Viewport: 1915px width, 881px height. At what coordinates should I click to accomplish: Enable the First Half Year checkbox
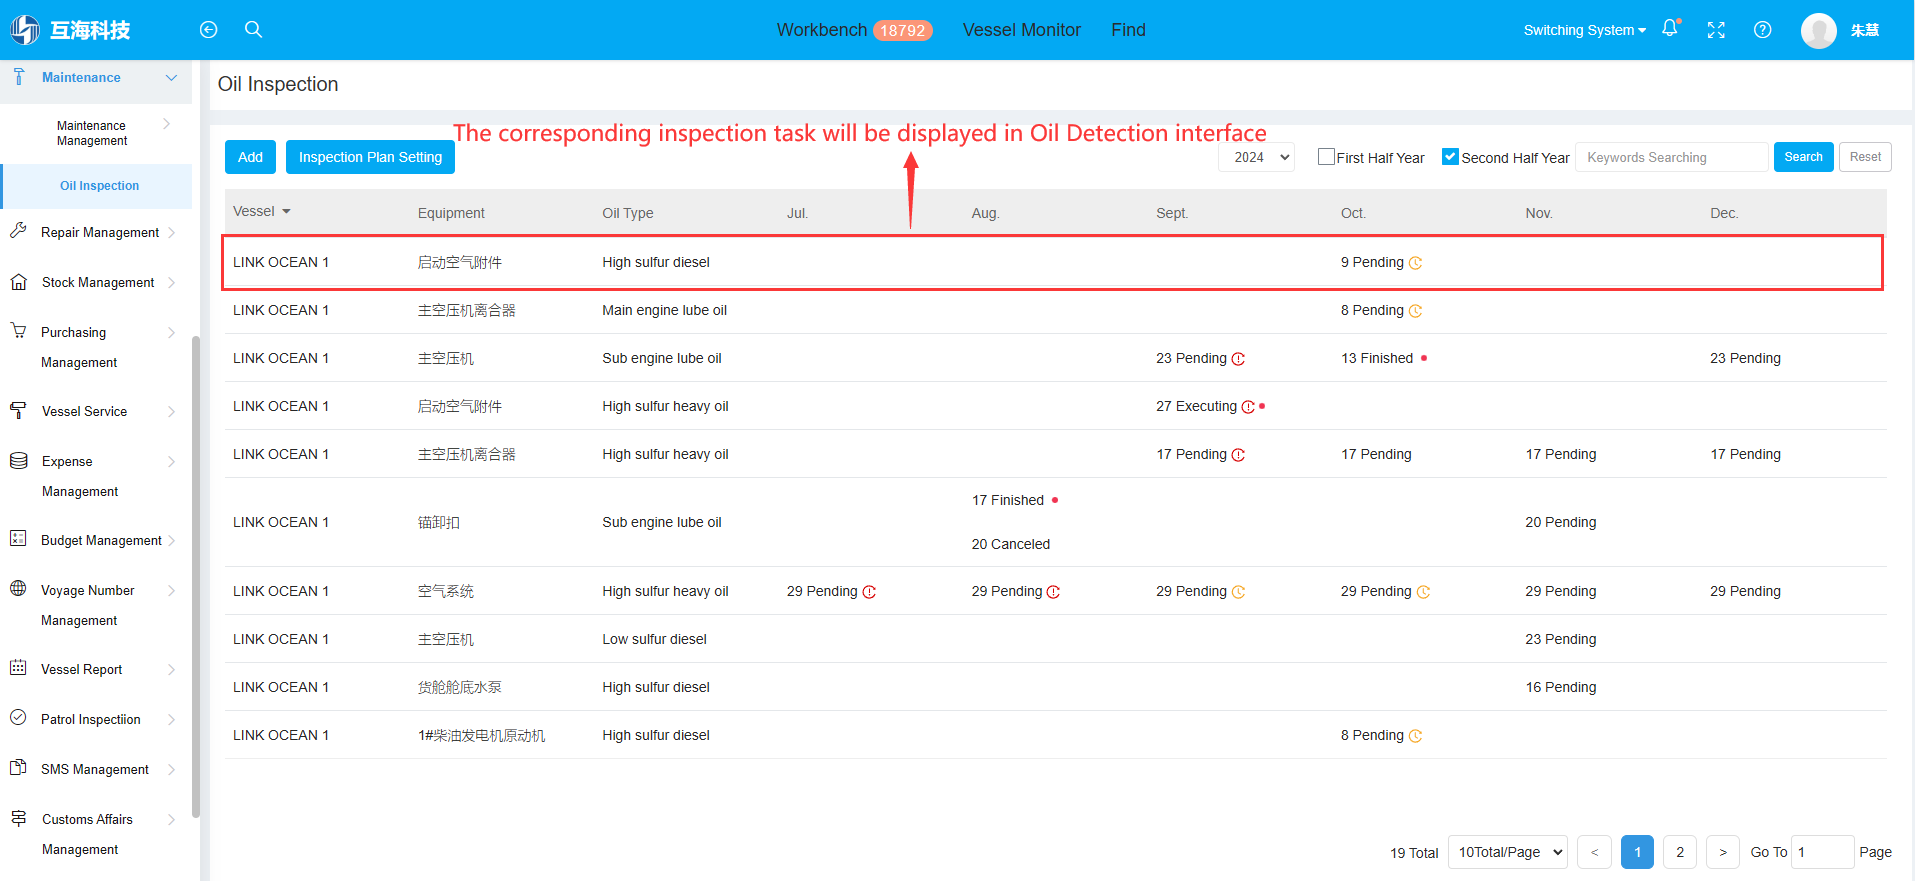pos(1326,157)
